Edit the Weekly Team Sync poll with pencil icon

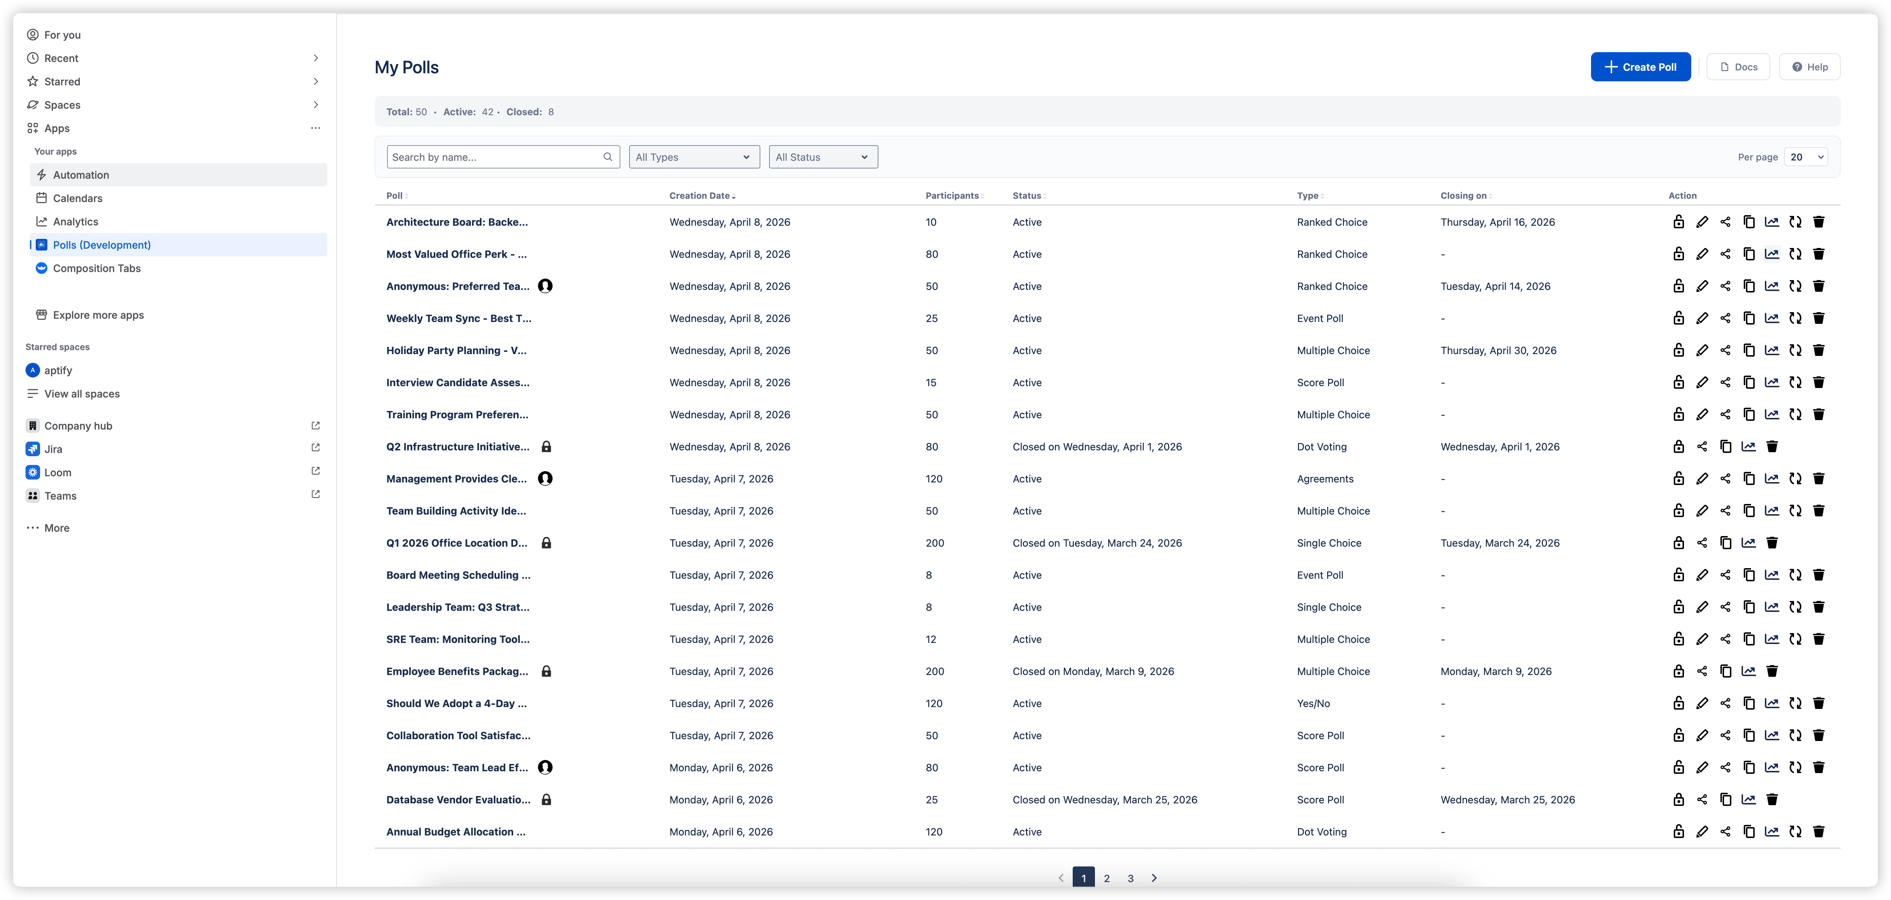pyautogui.click(x=1703, y=318)
